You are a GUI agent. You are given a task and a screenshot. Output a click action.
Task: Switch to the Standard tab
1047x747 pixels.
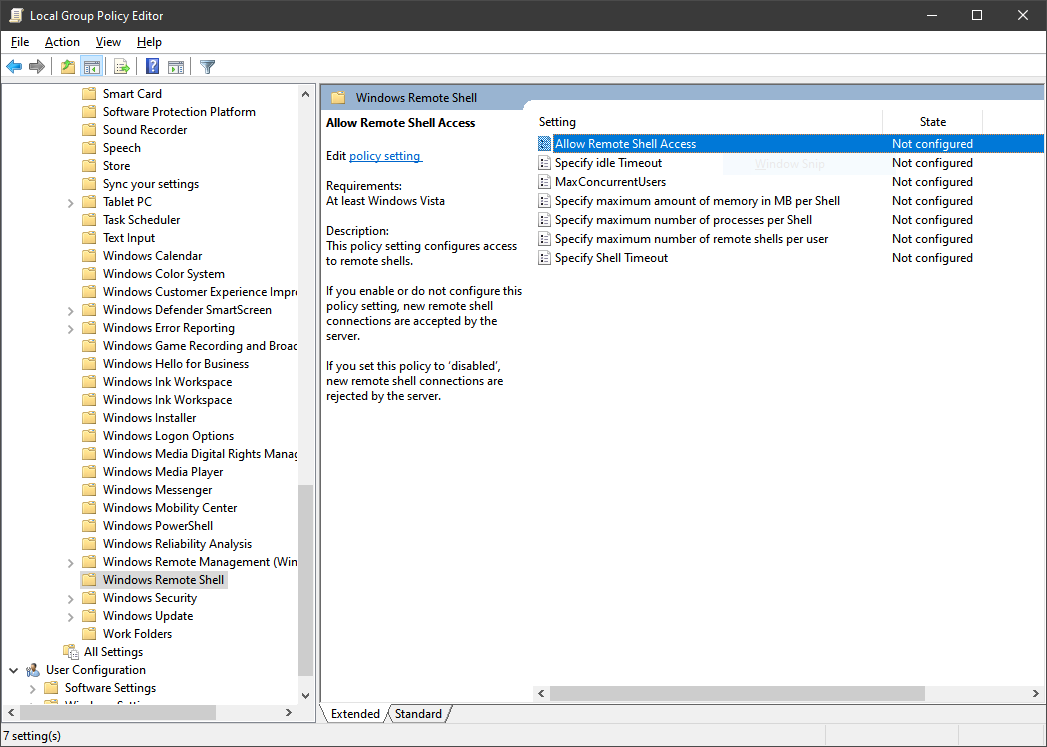pyautogui.click(x=419, y=714)
